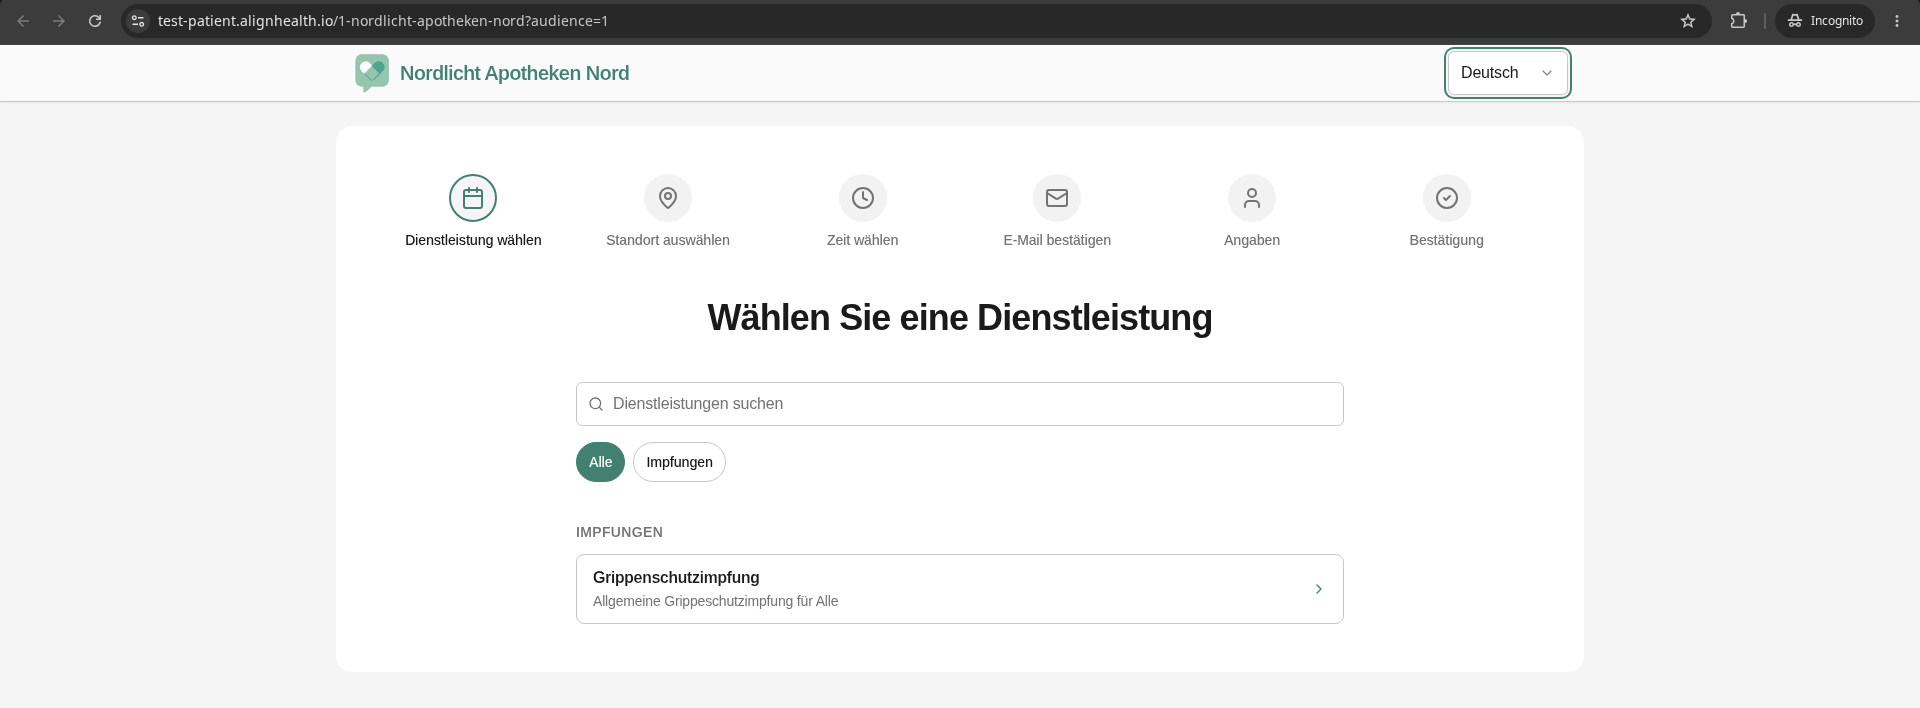This screenshot has height=708, width=1920.
Task: Click the E-Mail bestätigen step label
Action: tap(1057, 240)
